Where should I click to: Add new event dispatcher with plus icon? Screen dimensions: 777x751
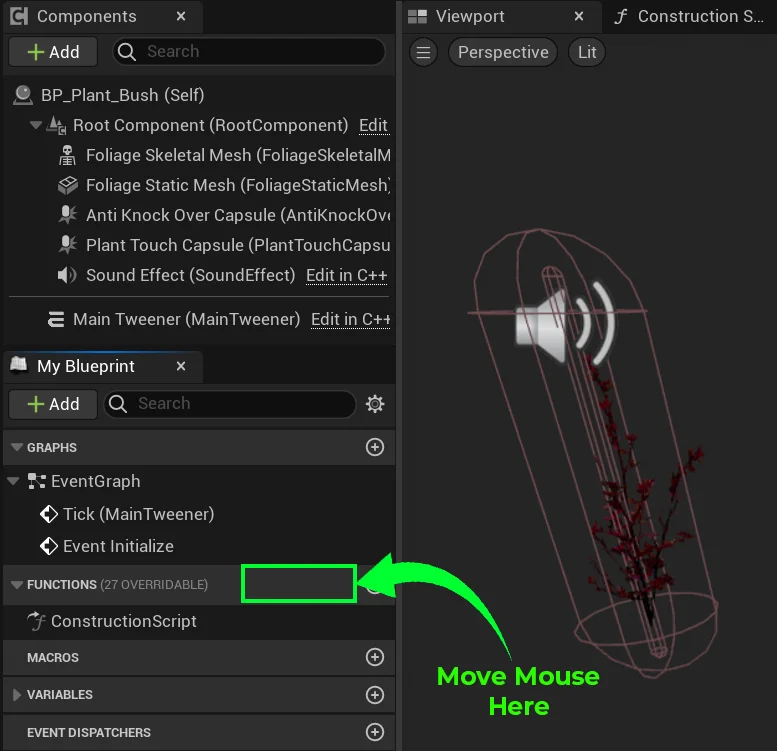click(375, 732)
